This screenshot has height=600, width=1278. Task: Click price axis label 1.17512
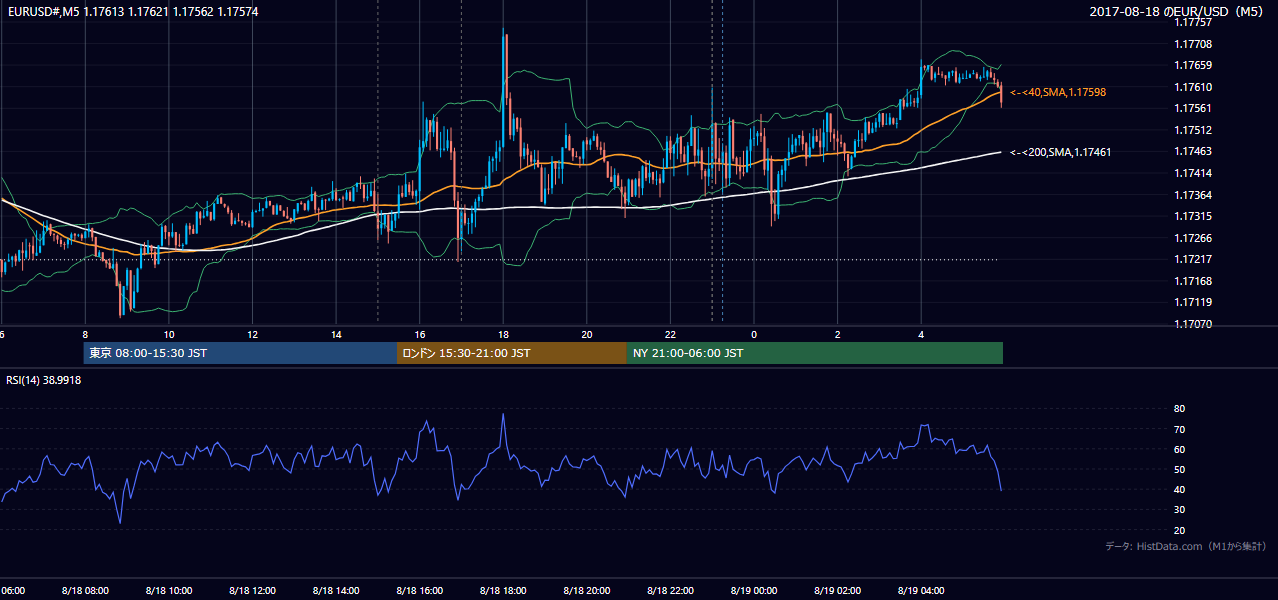1192,130
